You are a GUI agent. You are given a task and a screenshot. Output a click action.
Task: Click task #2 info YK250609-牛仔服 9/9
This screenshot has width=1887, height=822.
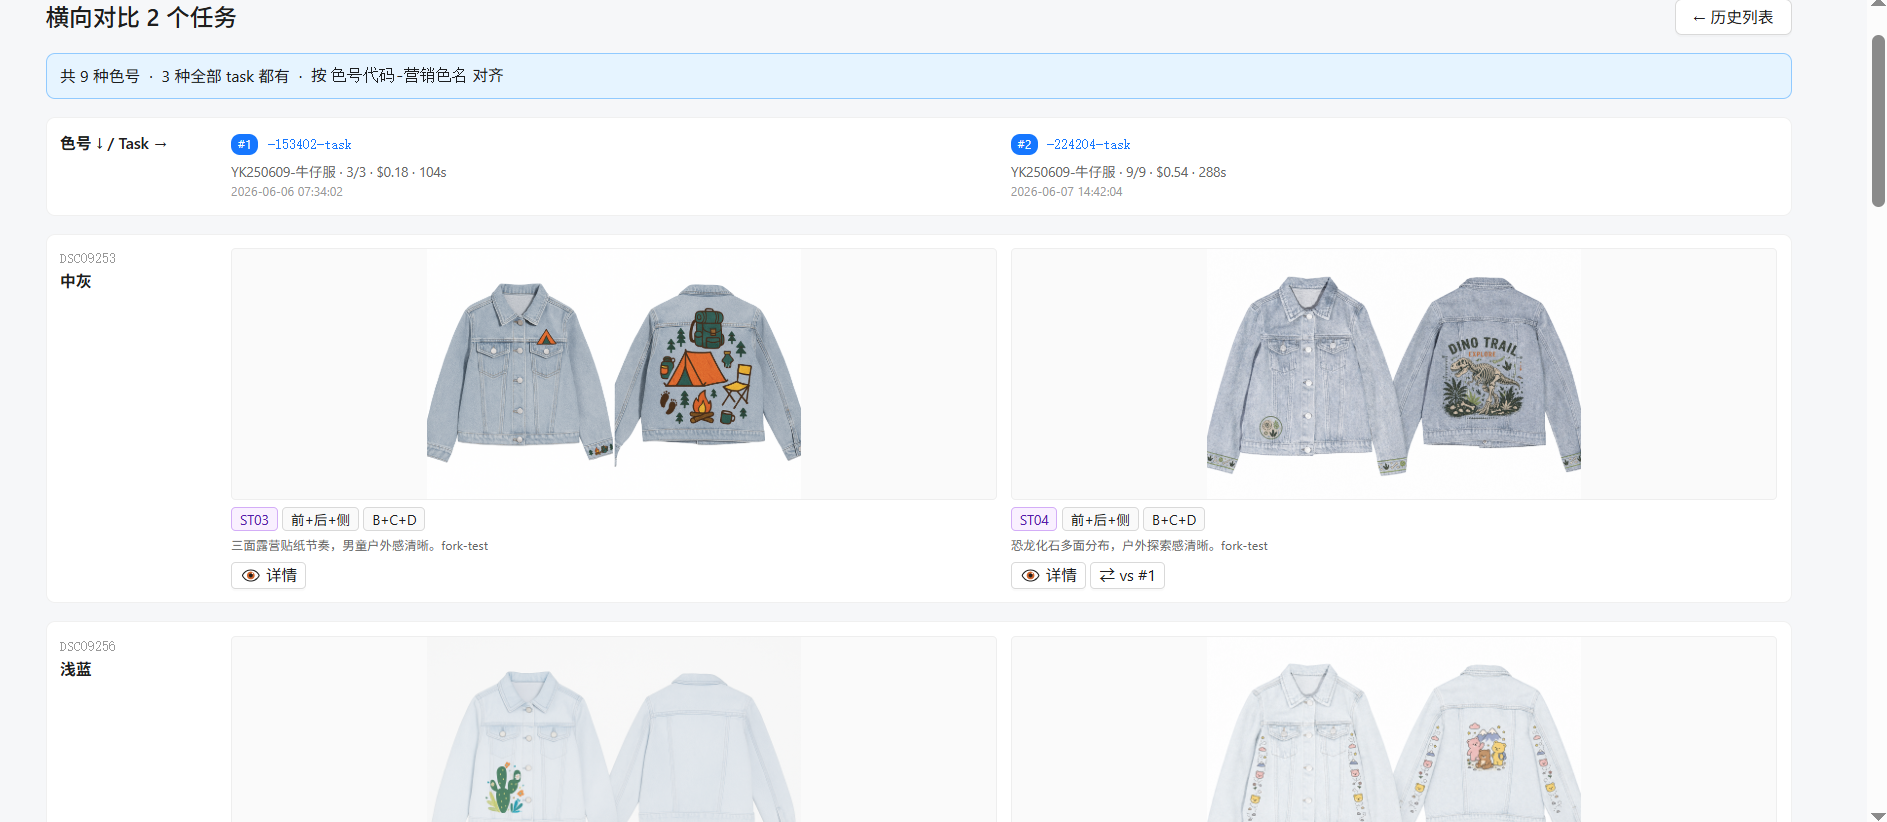coord(1119,172)
